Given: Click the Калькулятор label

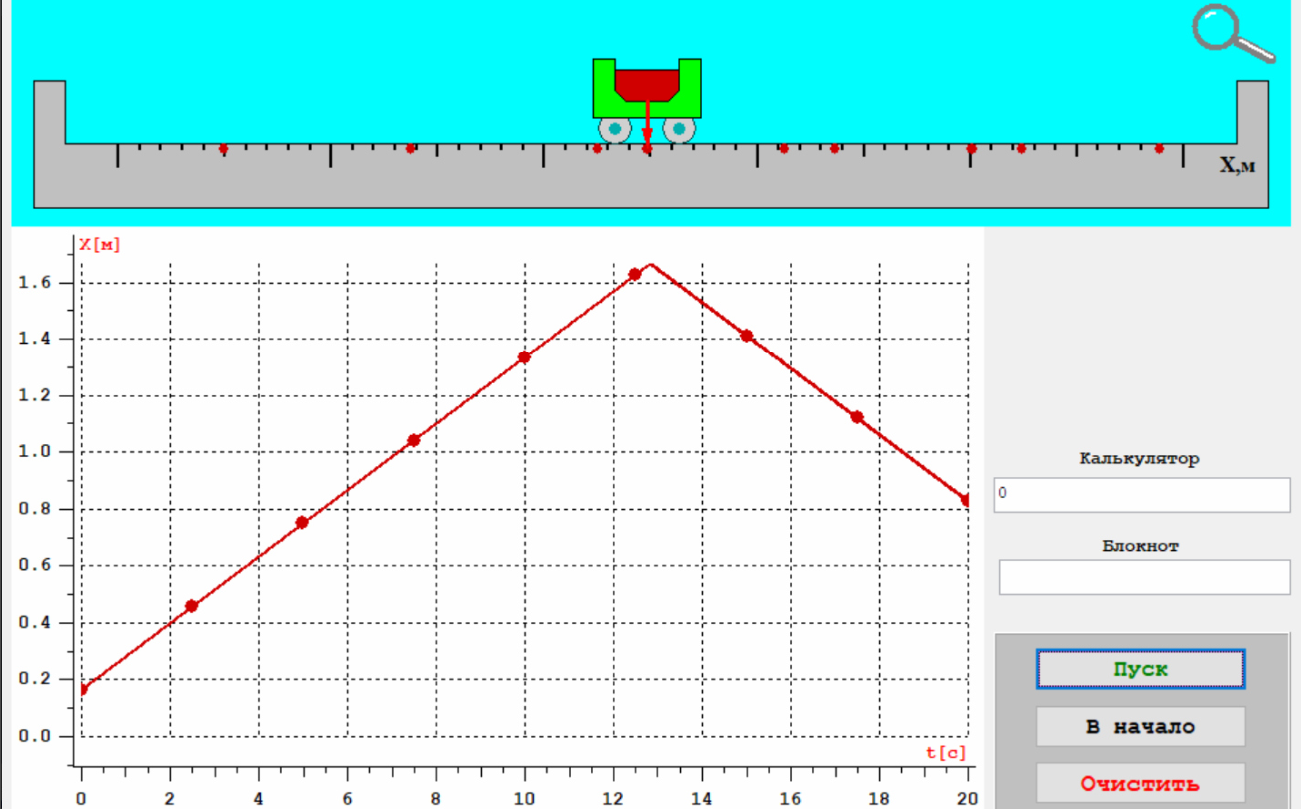Looking at the screenshot, I should click(x=1140, y=459).
